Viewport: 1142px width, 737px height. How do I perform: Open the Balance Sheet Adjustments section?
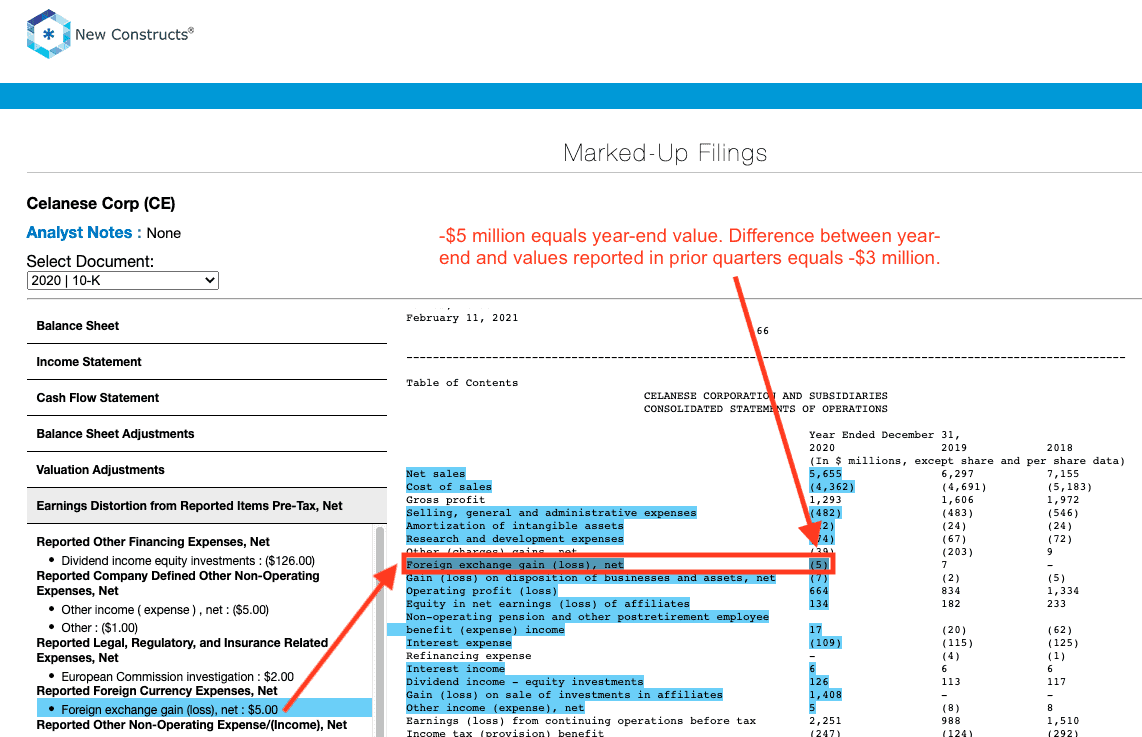(207, 434)
